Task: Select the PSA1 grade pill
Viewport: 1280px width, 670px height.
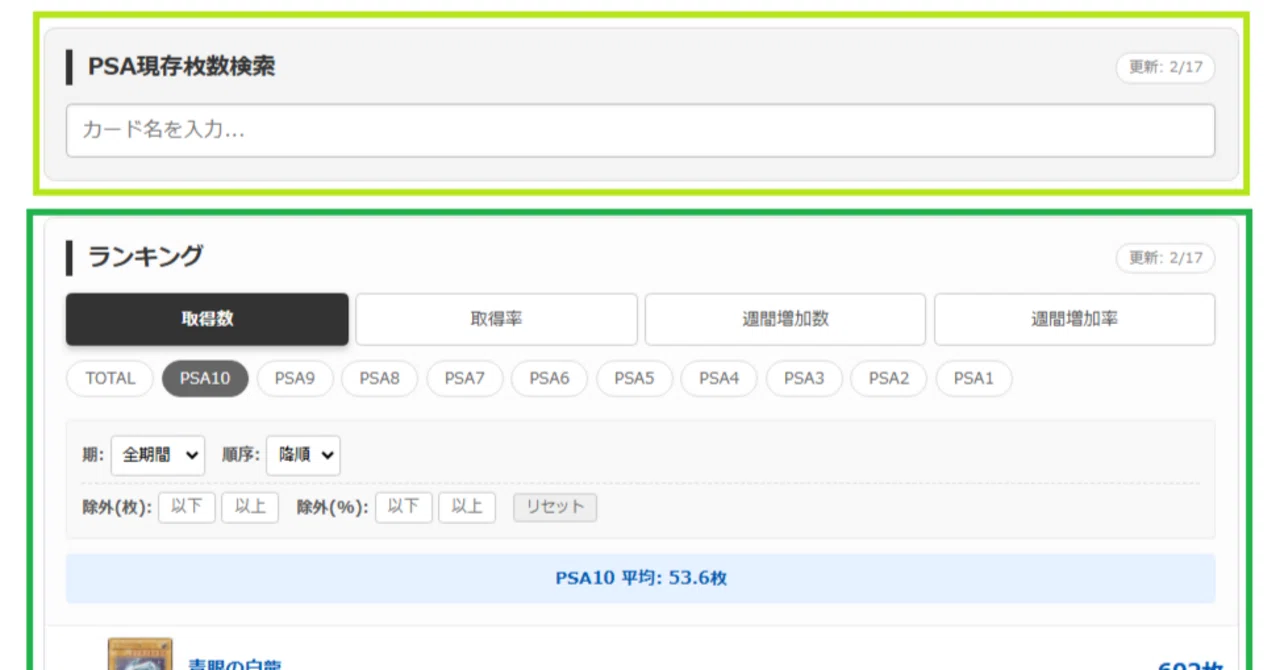Action: 973,379
